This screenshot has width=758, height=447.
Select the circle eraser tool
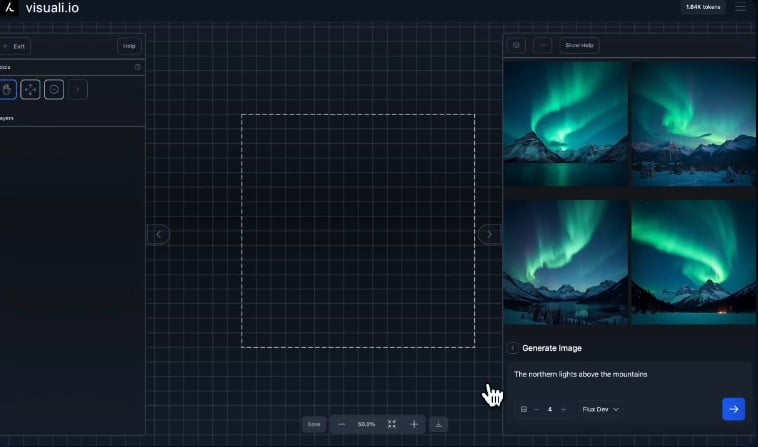point(54,89)
